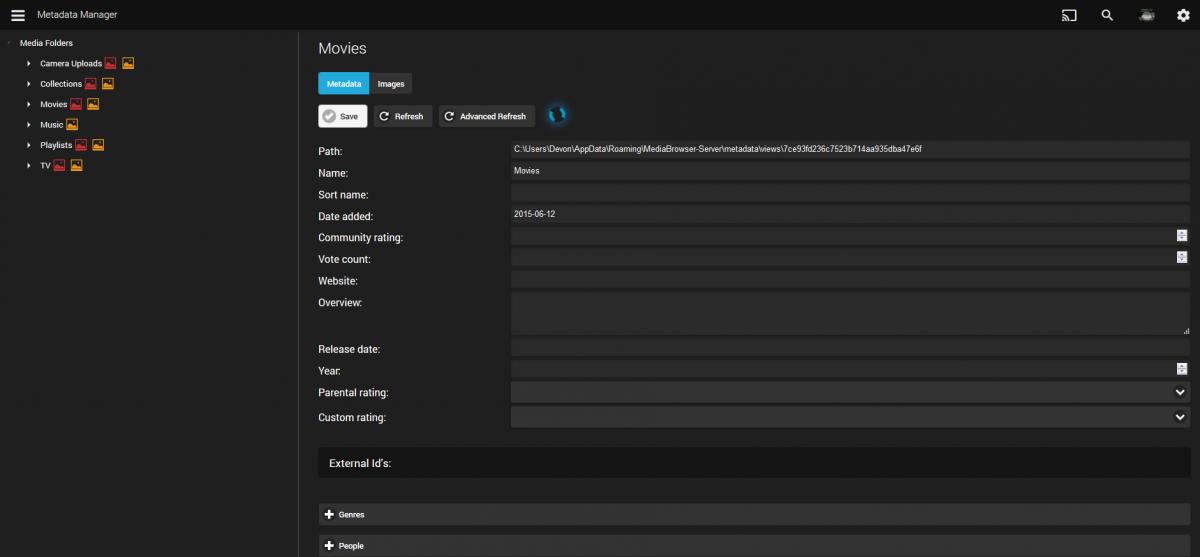
Task: Click the Advanced Refresh button
Action: pos(487,116)
